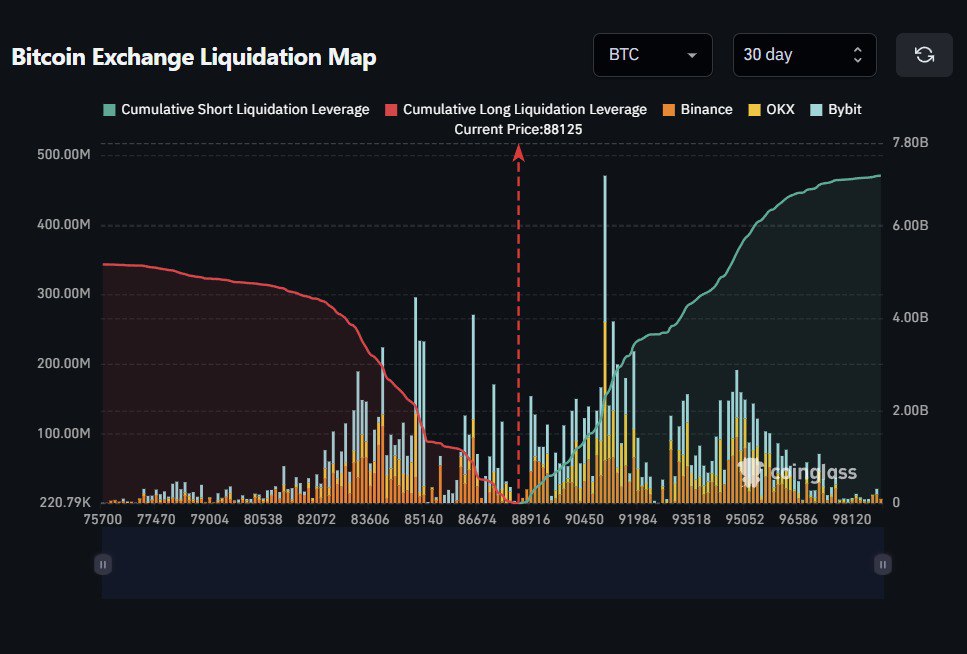
Task: Click the right range selector handle icon
Action: (x=881, y=564)
